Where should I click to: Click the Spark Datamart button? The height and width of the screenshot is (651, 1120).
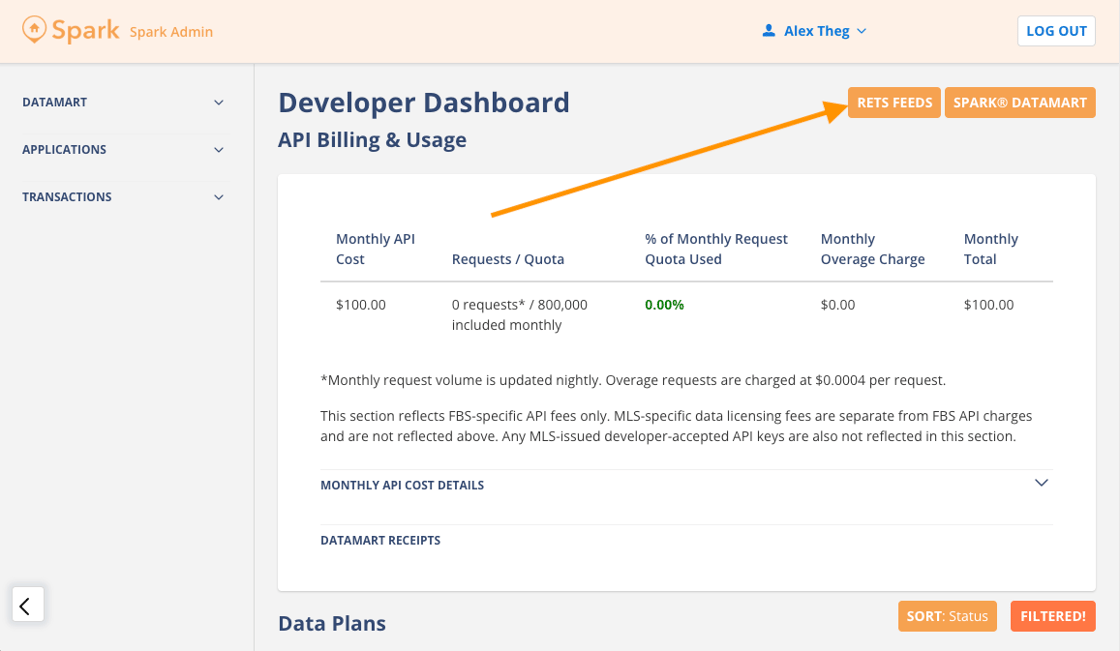click(x=1019, y=103)
